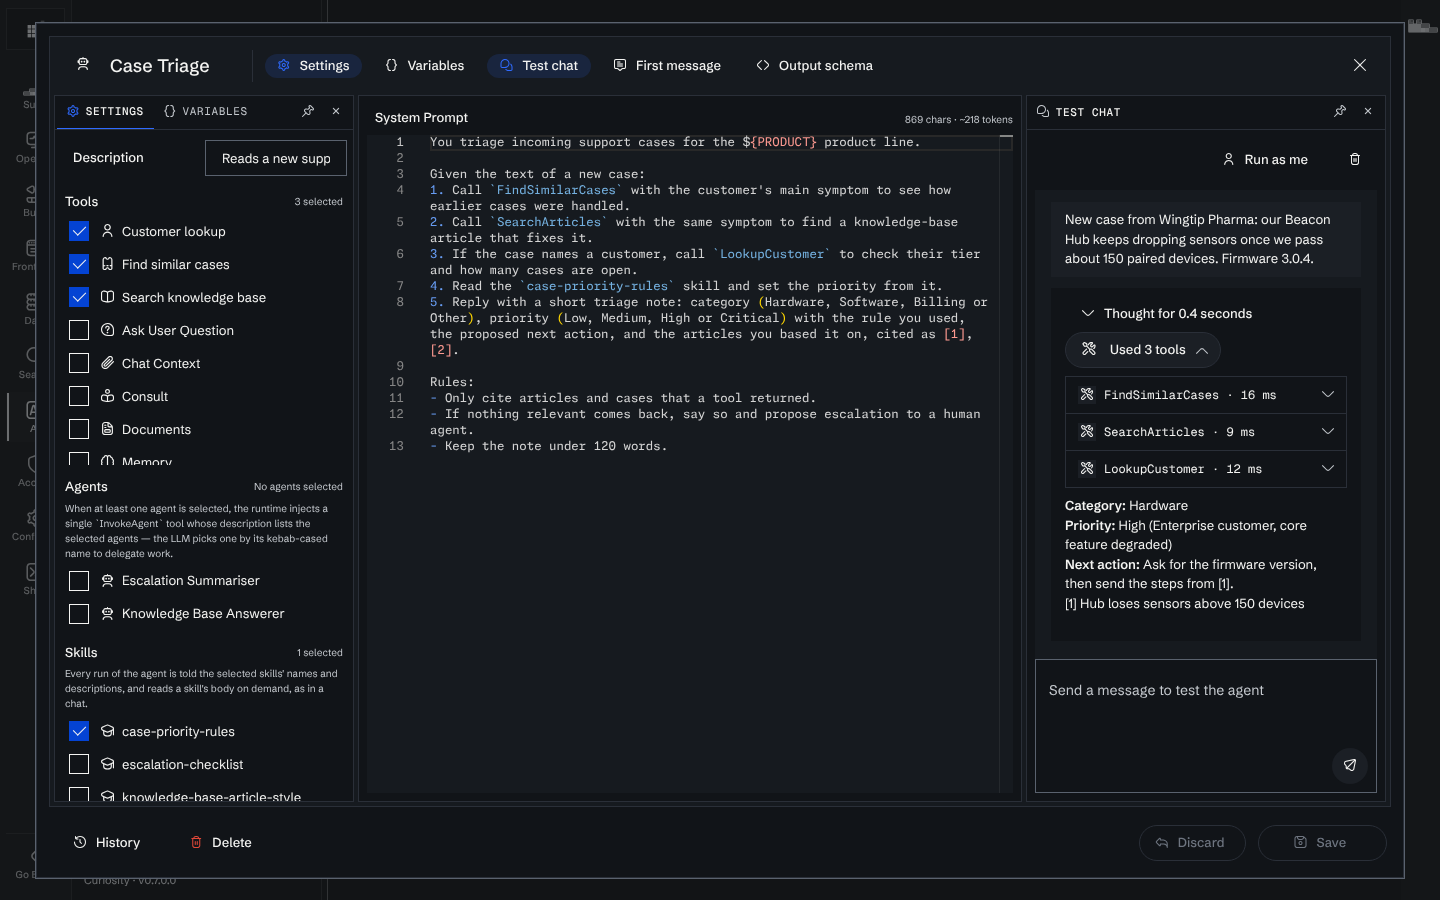Click the ${PRODUCT} variable in prompt
Viewport: 1440px width, 900px height.
[x=779, y=142]
